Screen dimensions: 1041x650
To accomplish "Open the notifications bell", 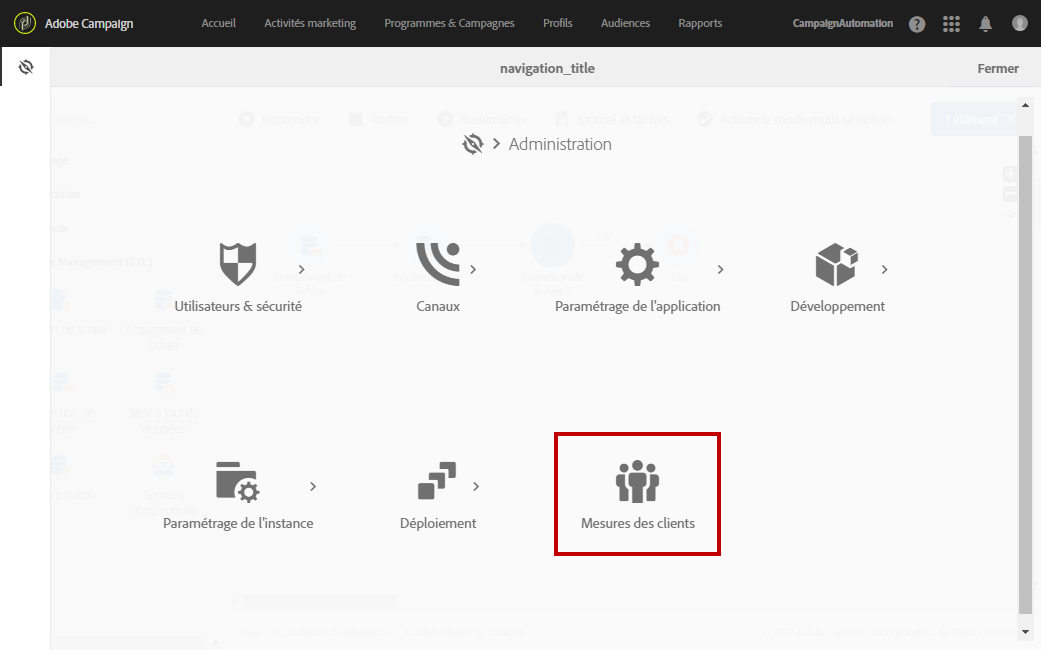I will coord(985,24).
